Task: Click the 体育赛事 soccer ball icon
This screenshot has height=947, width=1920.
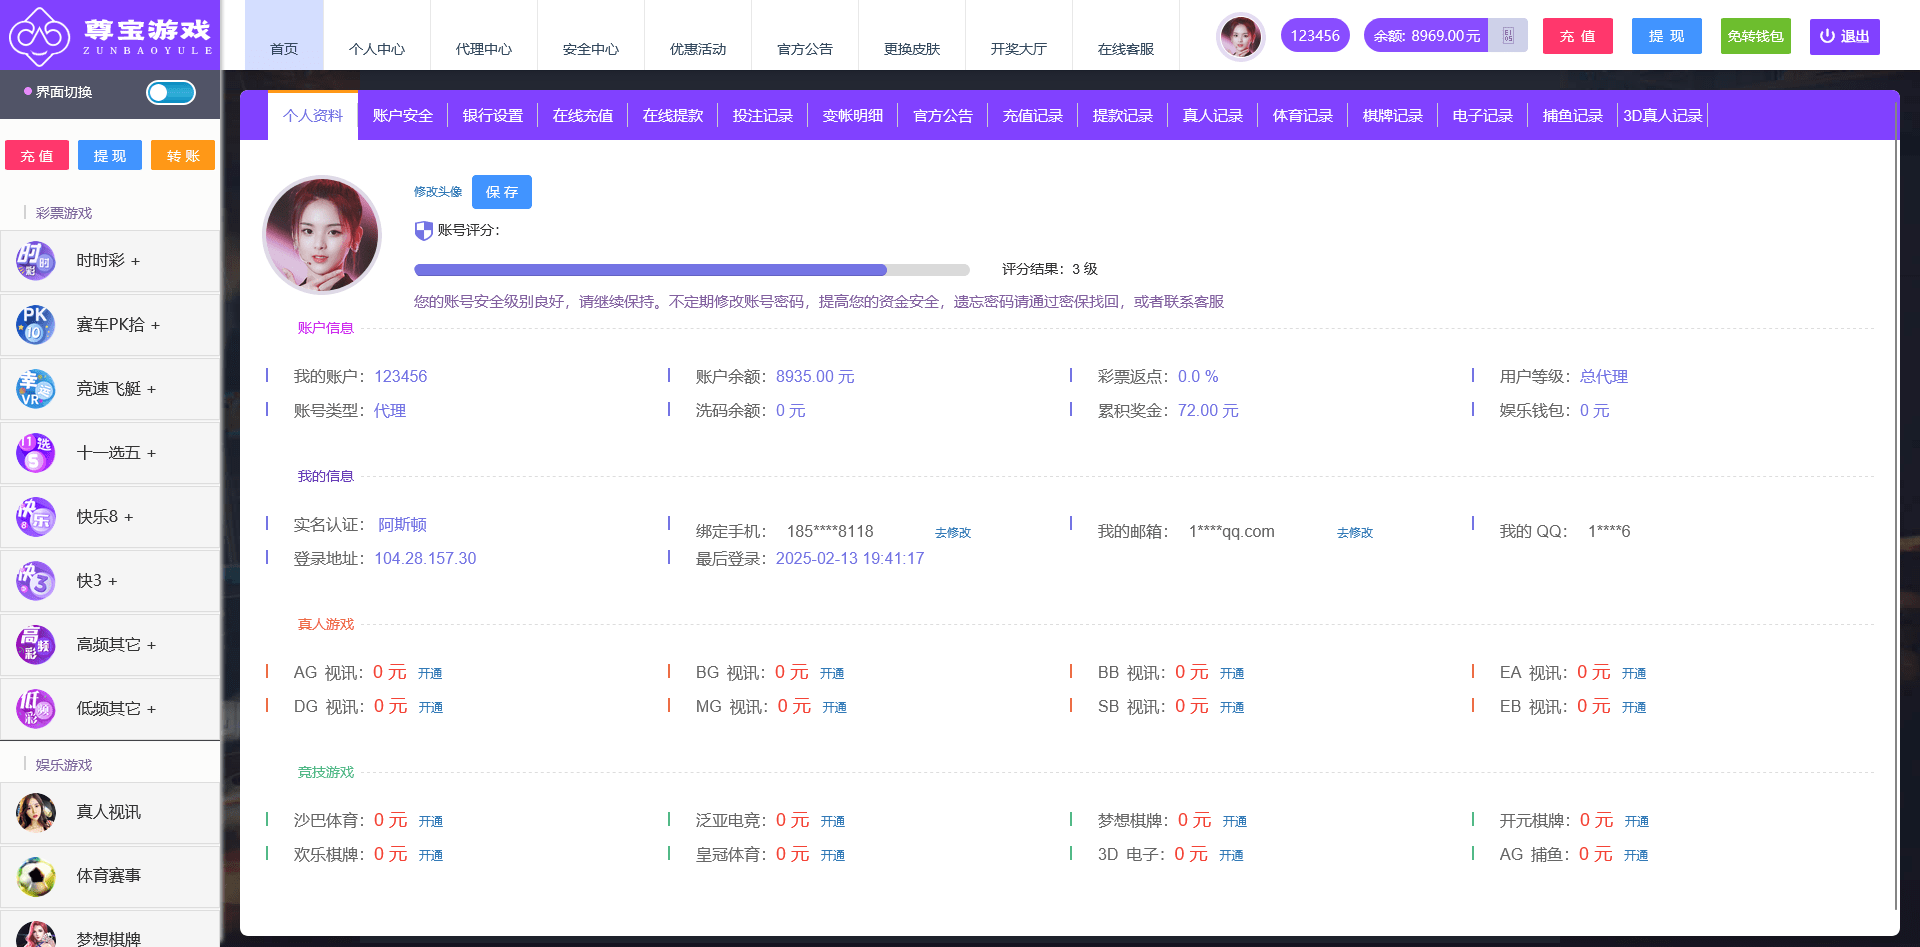Action: coord(35,876)
